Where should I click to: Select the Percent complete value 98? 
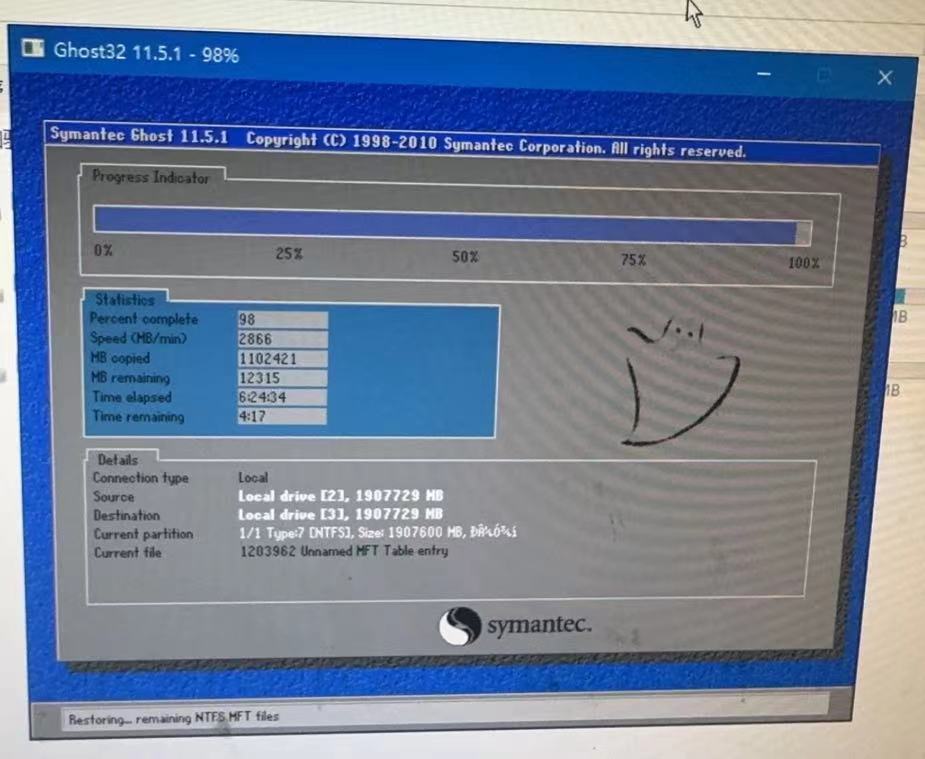click(282, 320)
